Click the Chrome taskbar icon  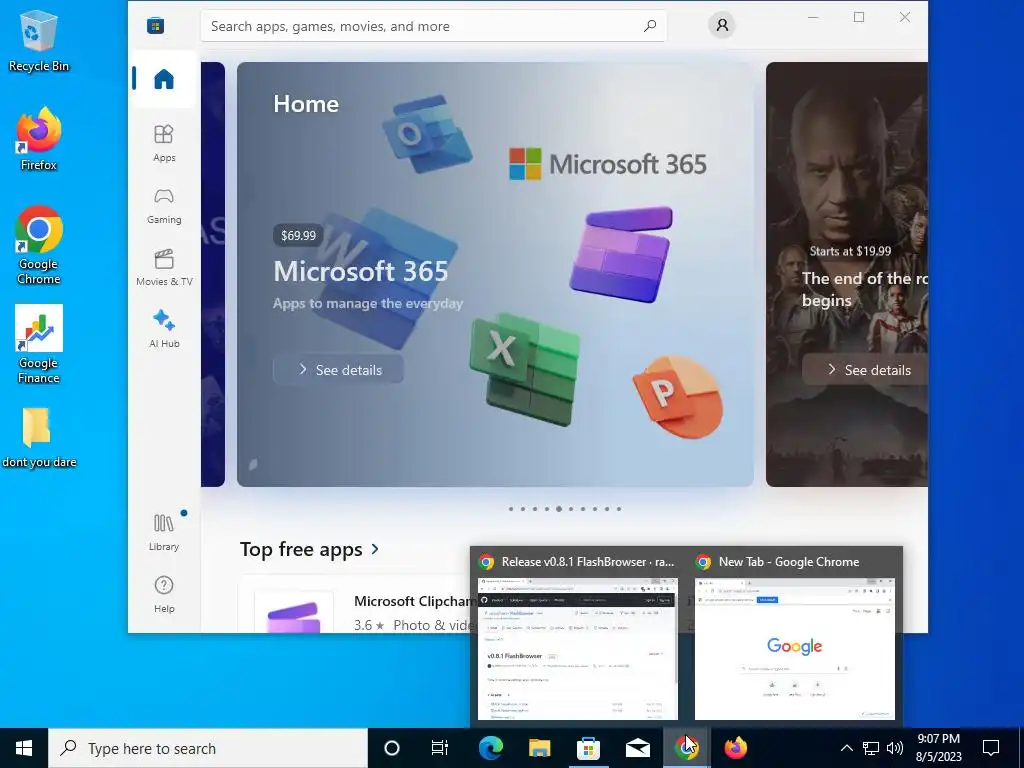click(686, 748)
